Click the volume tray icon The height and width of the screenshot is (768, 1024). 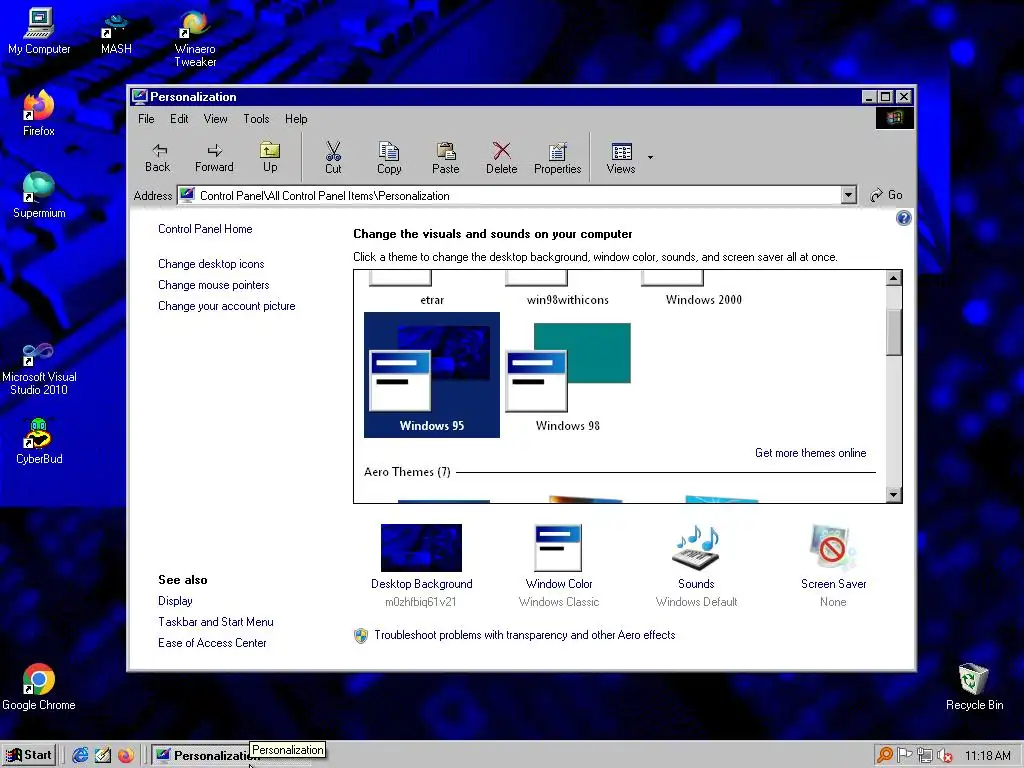(944, 756)
